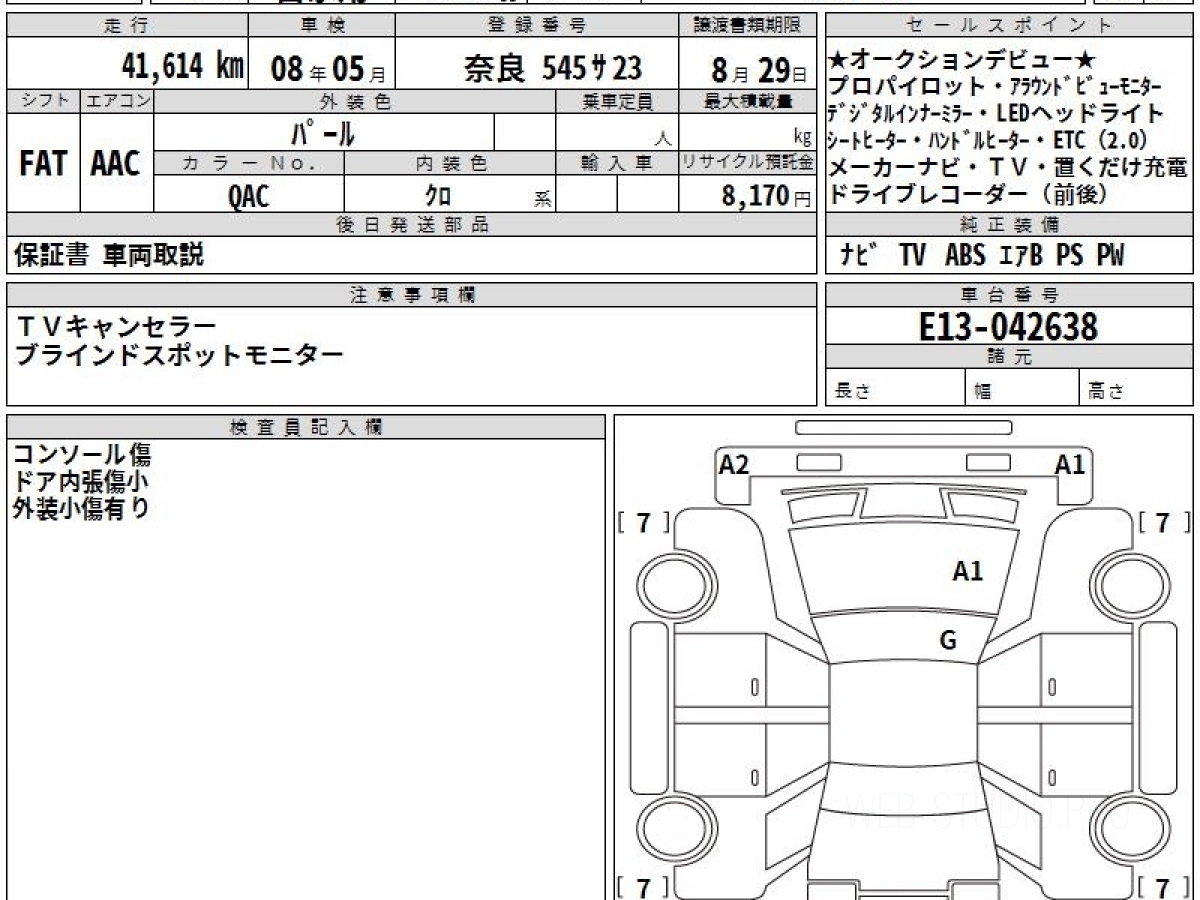Select the 8月29日 deadline date

point(757,70)
